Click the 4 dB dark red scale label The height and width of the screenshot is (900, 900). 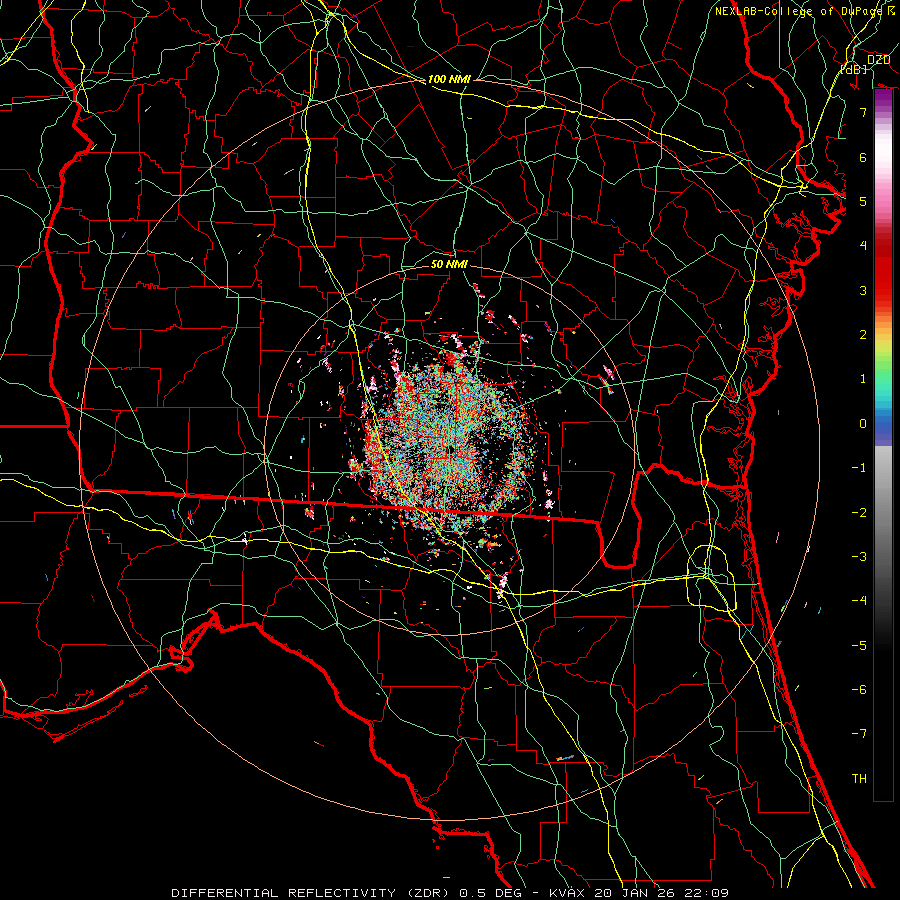click(x=863, y=246)
